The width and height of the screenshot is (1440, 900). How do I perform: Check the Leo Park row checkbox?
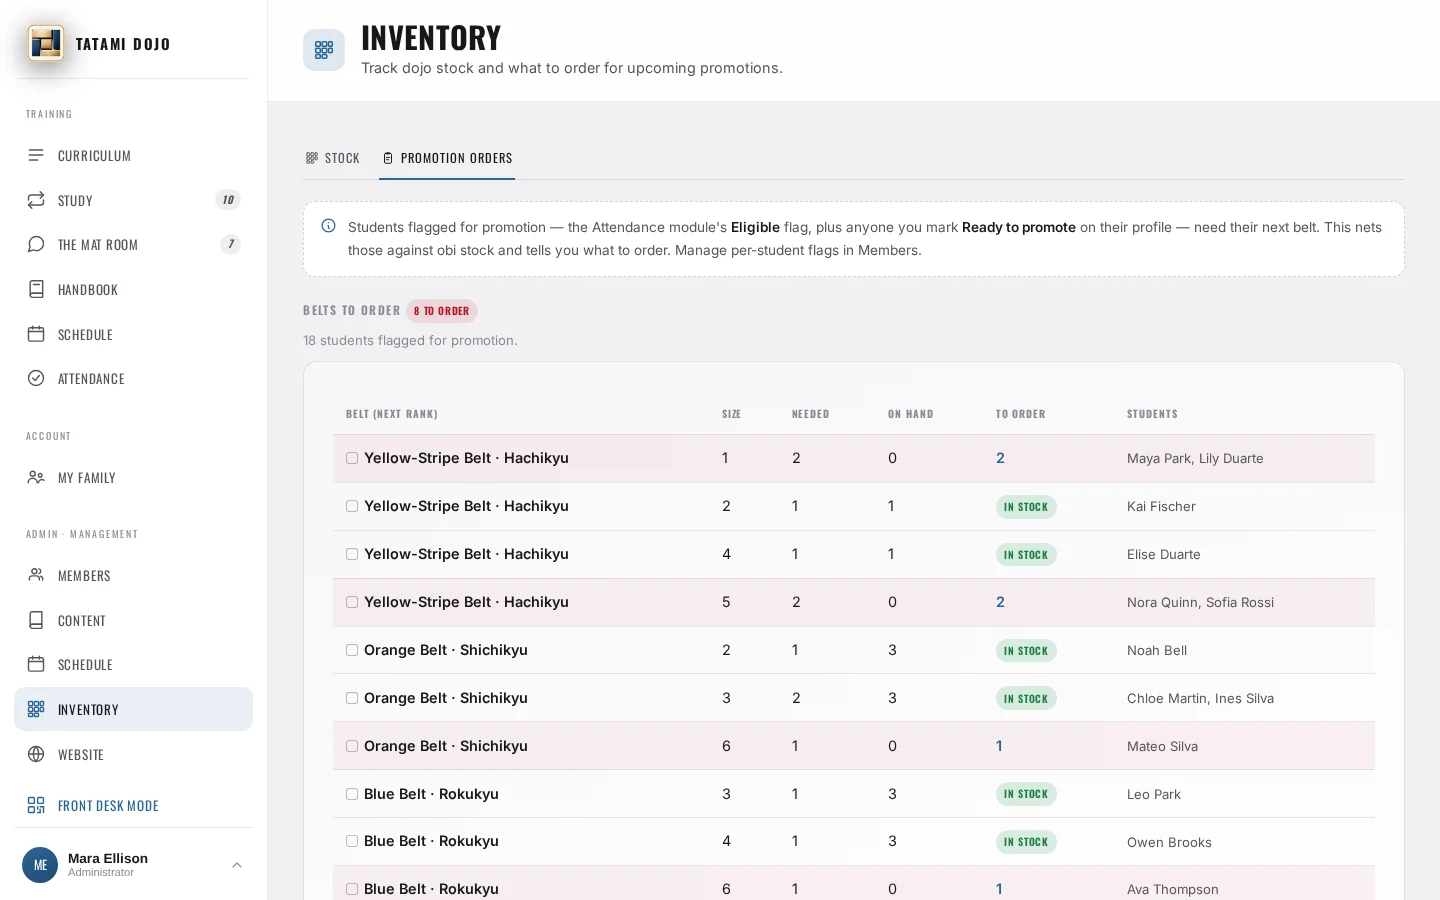coord(352,794)
